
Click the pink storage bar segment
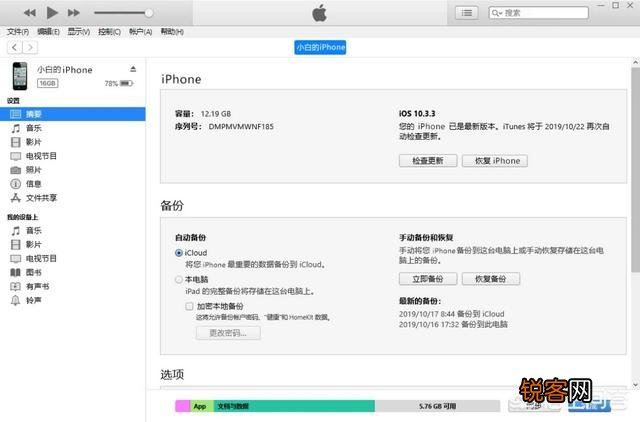pyautogui.click(x=182, y=406)
